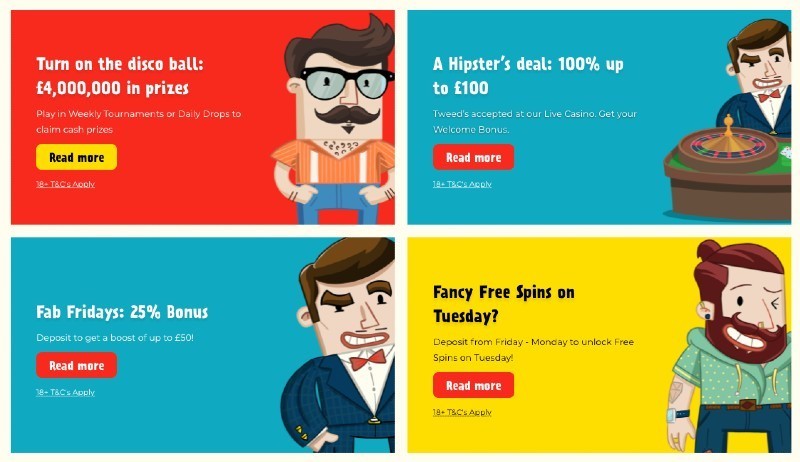The image size is (800, 462).
Task: Click the blue-suited man on Fab Fridays banner
Action: click(x=339, y=345)
